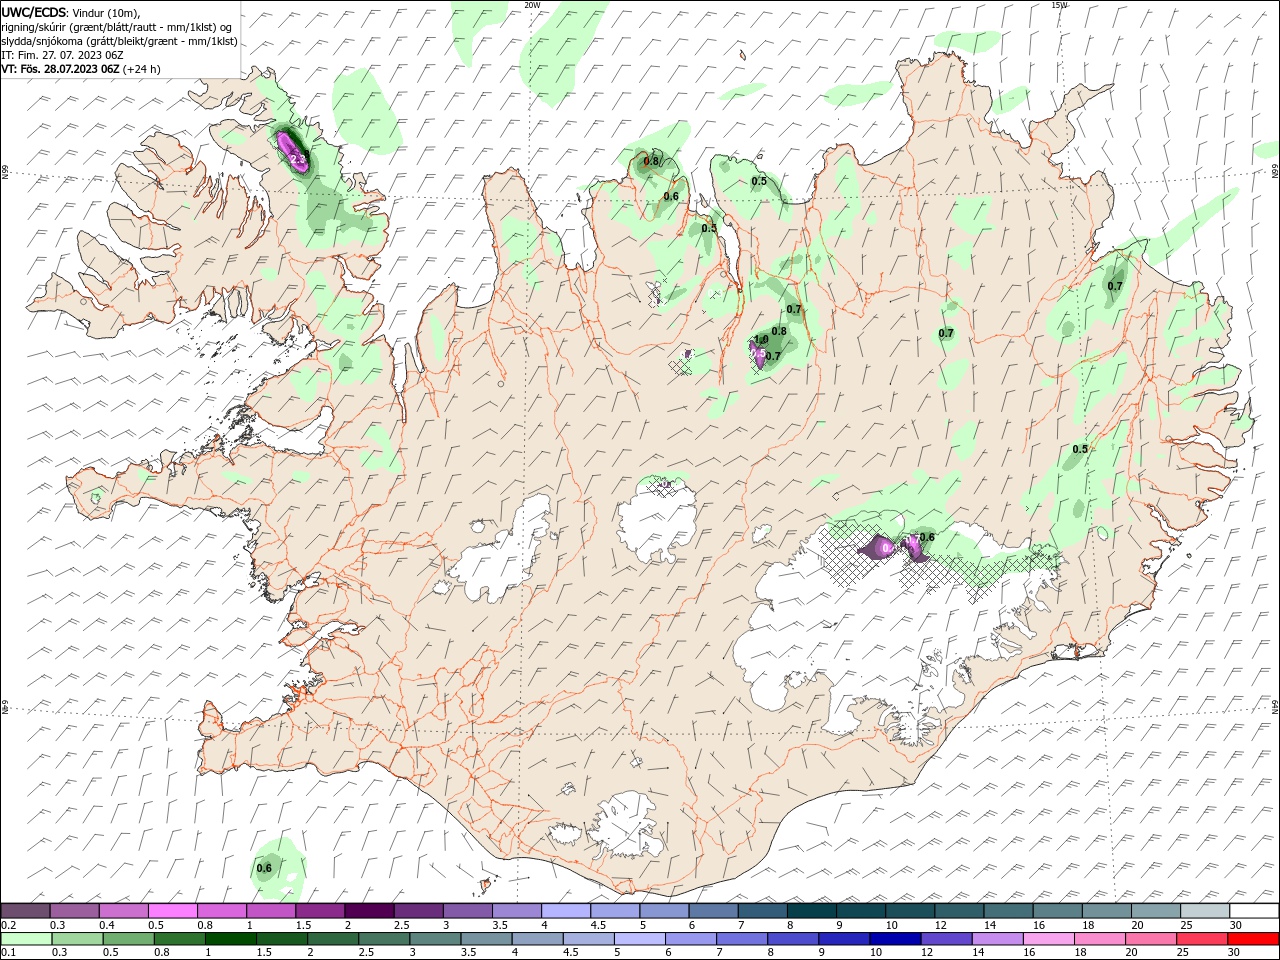Click the Hofsjökull glacier white area in central Iceland
The height and width of the screenshot is (960, 1280).
click(x=658, y=520)
